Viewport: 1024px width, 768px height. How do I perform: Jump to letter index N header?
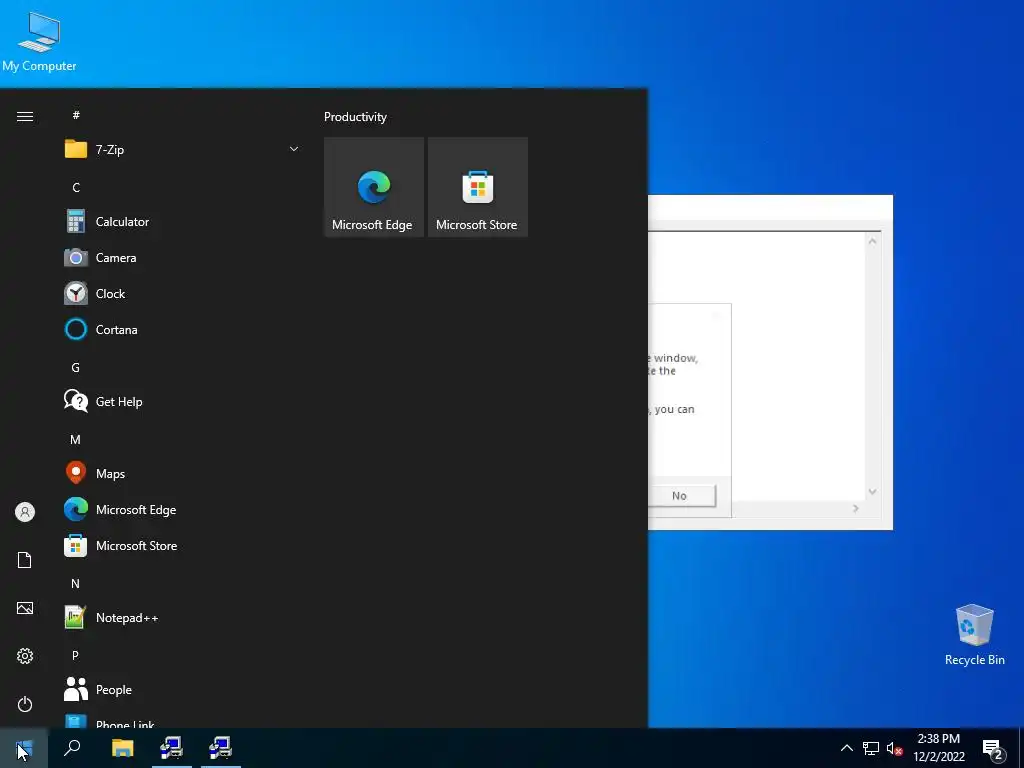76,583
